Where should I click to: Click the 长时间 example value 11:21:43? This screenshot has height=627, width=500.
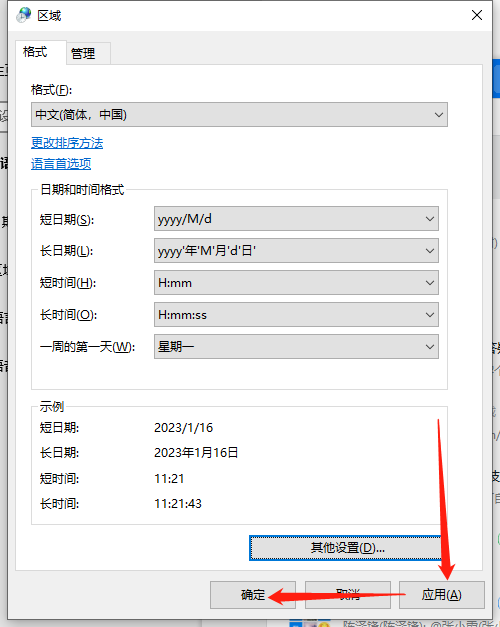(178, 503)
